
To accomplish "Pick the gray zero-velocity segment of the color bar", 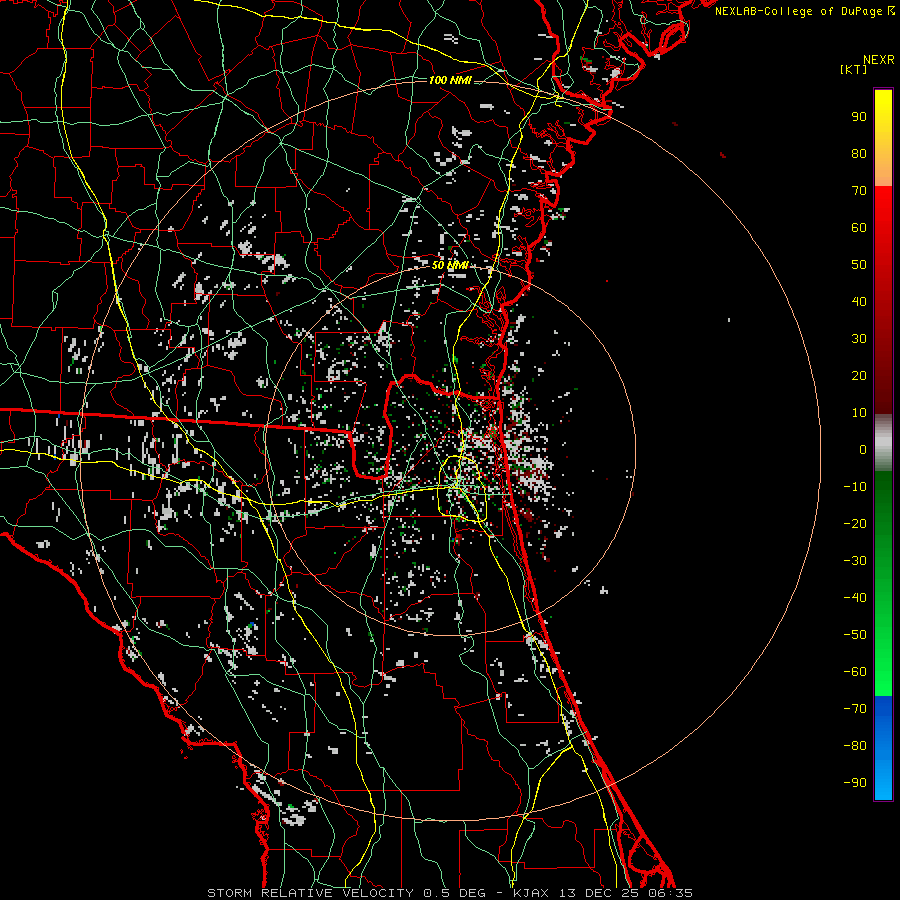I will coord(883,443).
